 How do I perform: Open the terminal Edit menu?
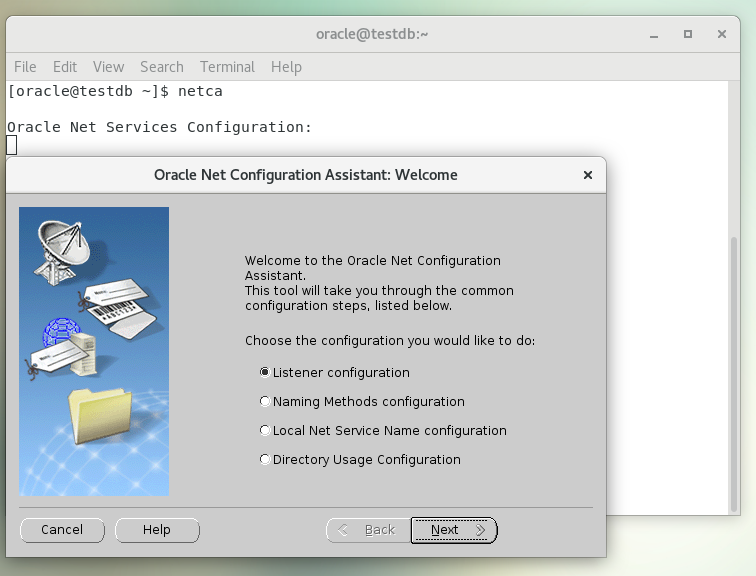click(x=65, y=67)
